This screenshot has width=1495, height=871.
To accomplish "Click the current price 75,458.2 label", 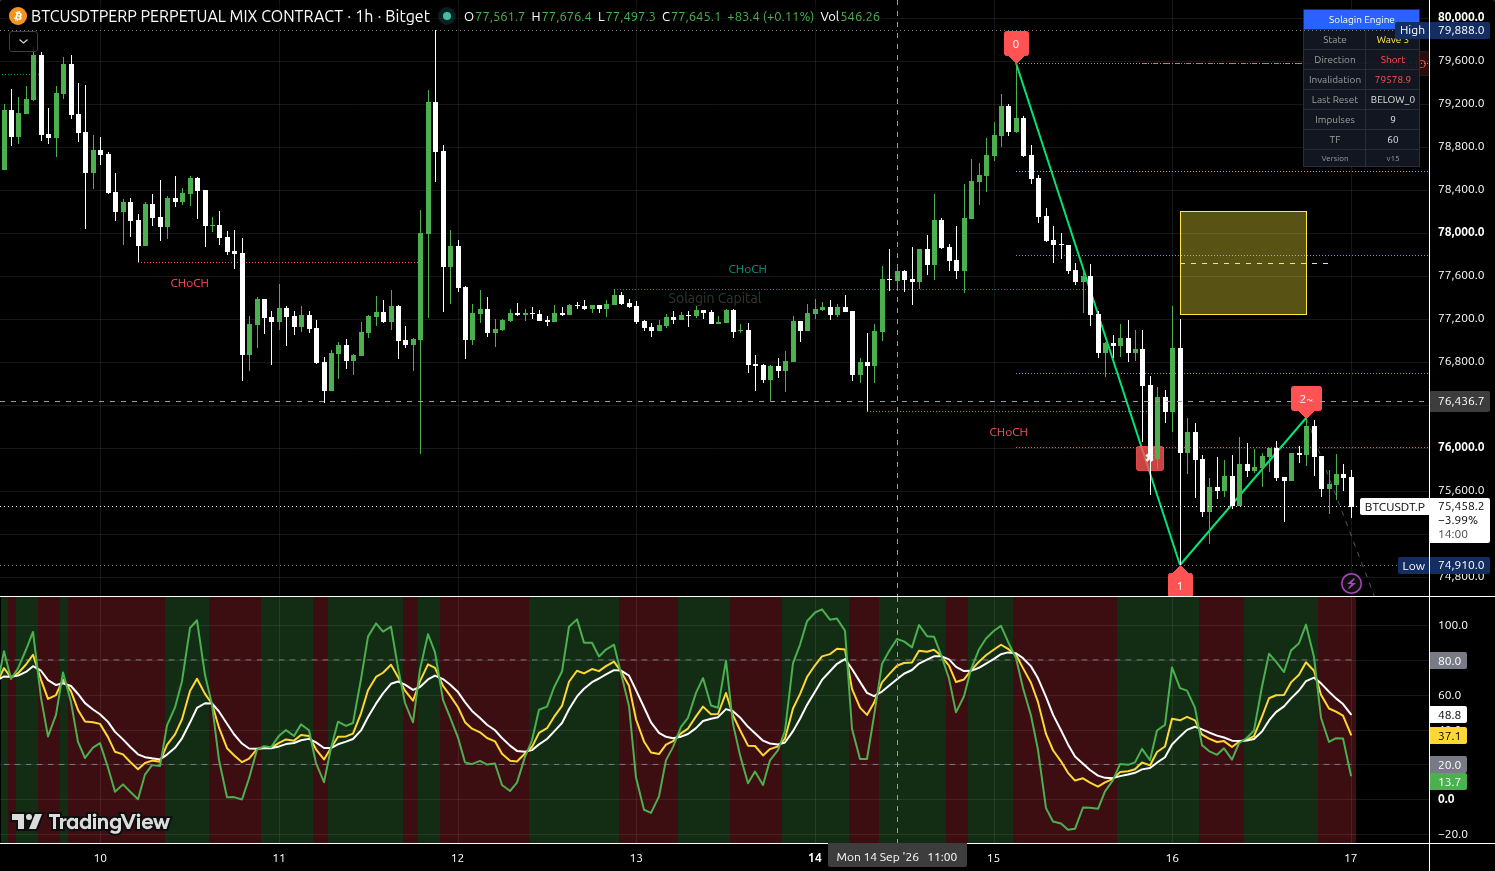I will [1461, 506].
